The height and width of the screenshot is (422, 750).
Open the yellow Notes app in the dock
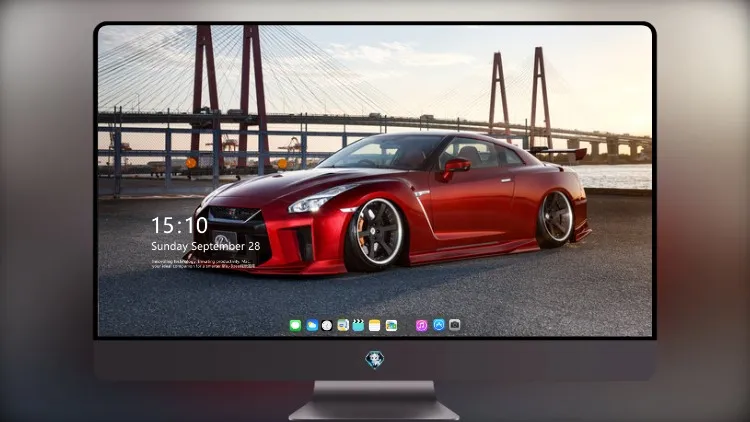click(x=375, y=325)
